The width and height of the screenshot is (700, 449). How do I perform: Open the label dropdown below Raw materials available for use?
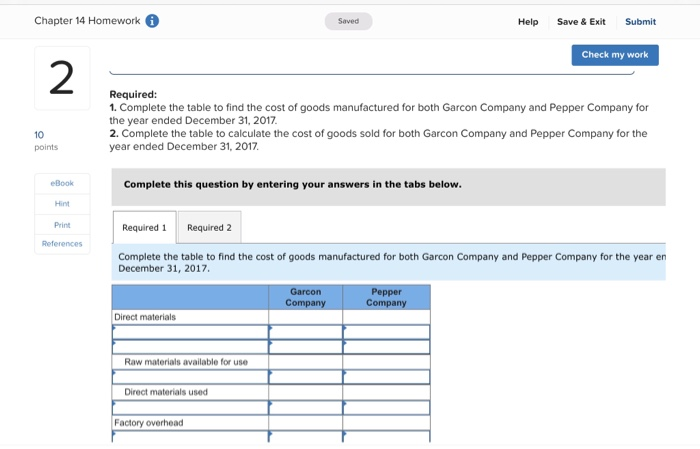(190, 377)
